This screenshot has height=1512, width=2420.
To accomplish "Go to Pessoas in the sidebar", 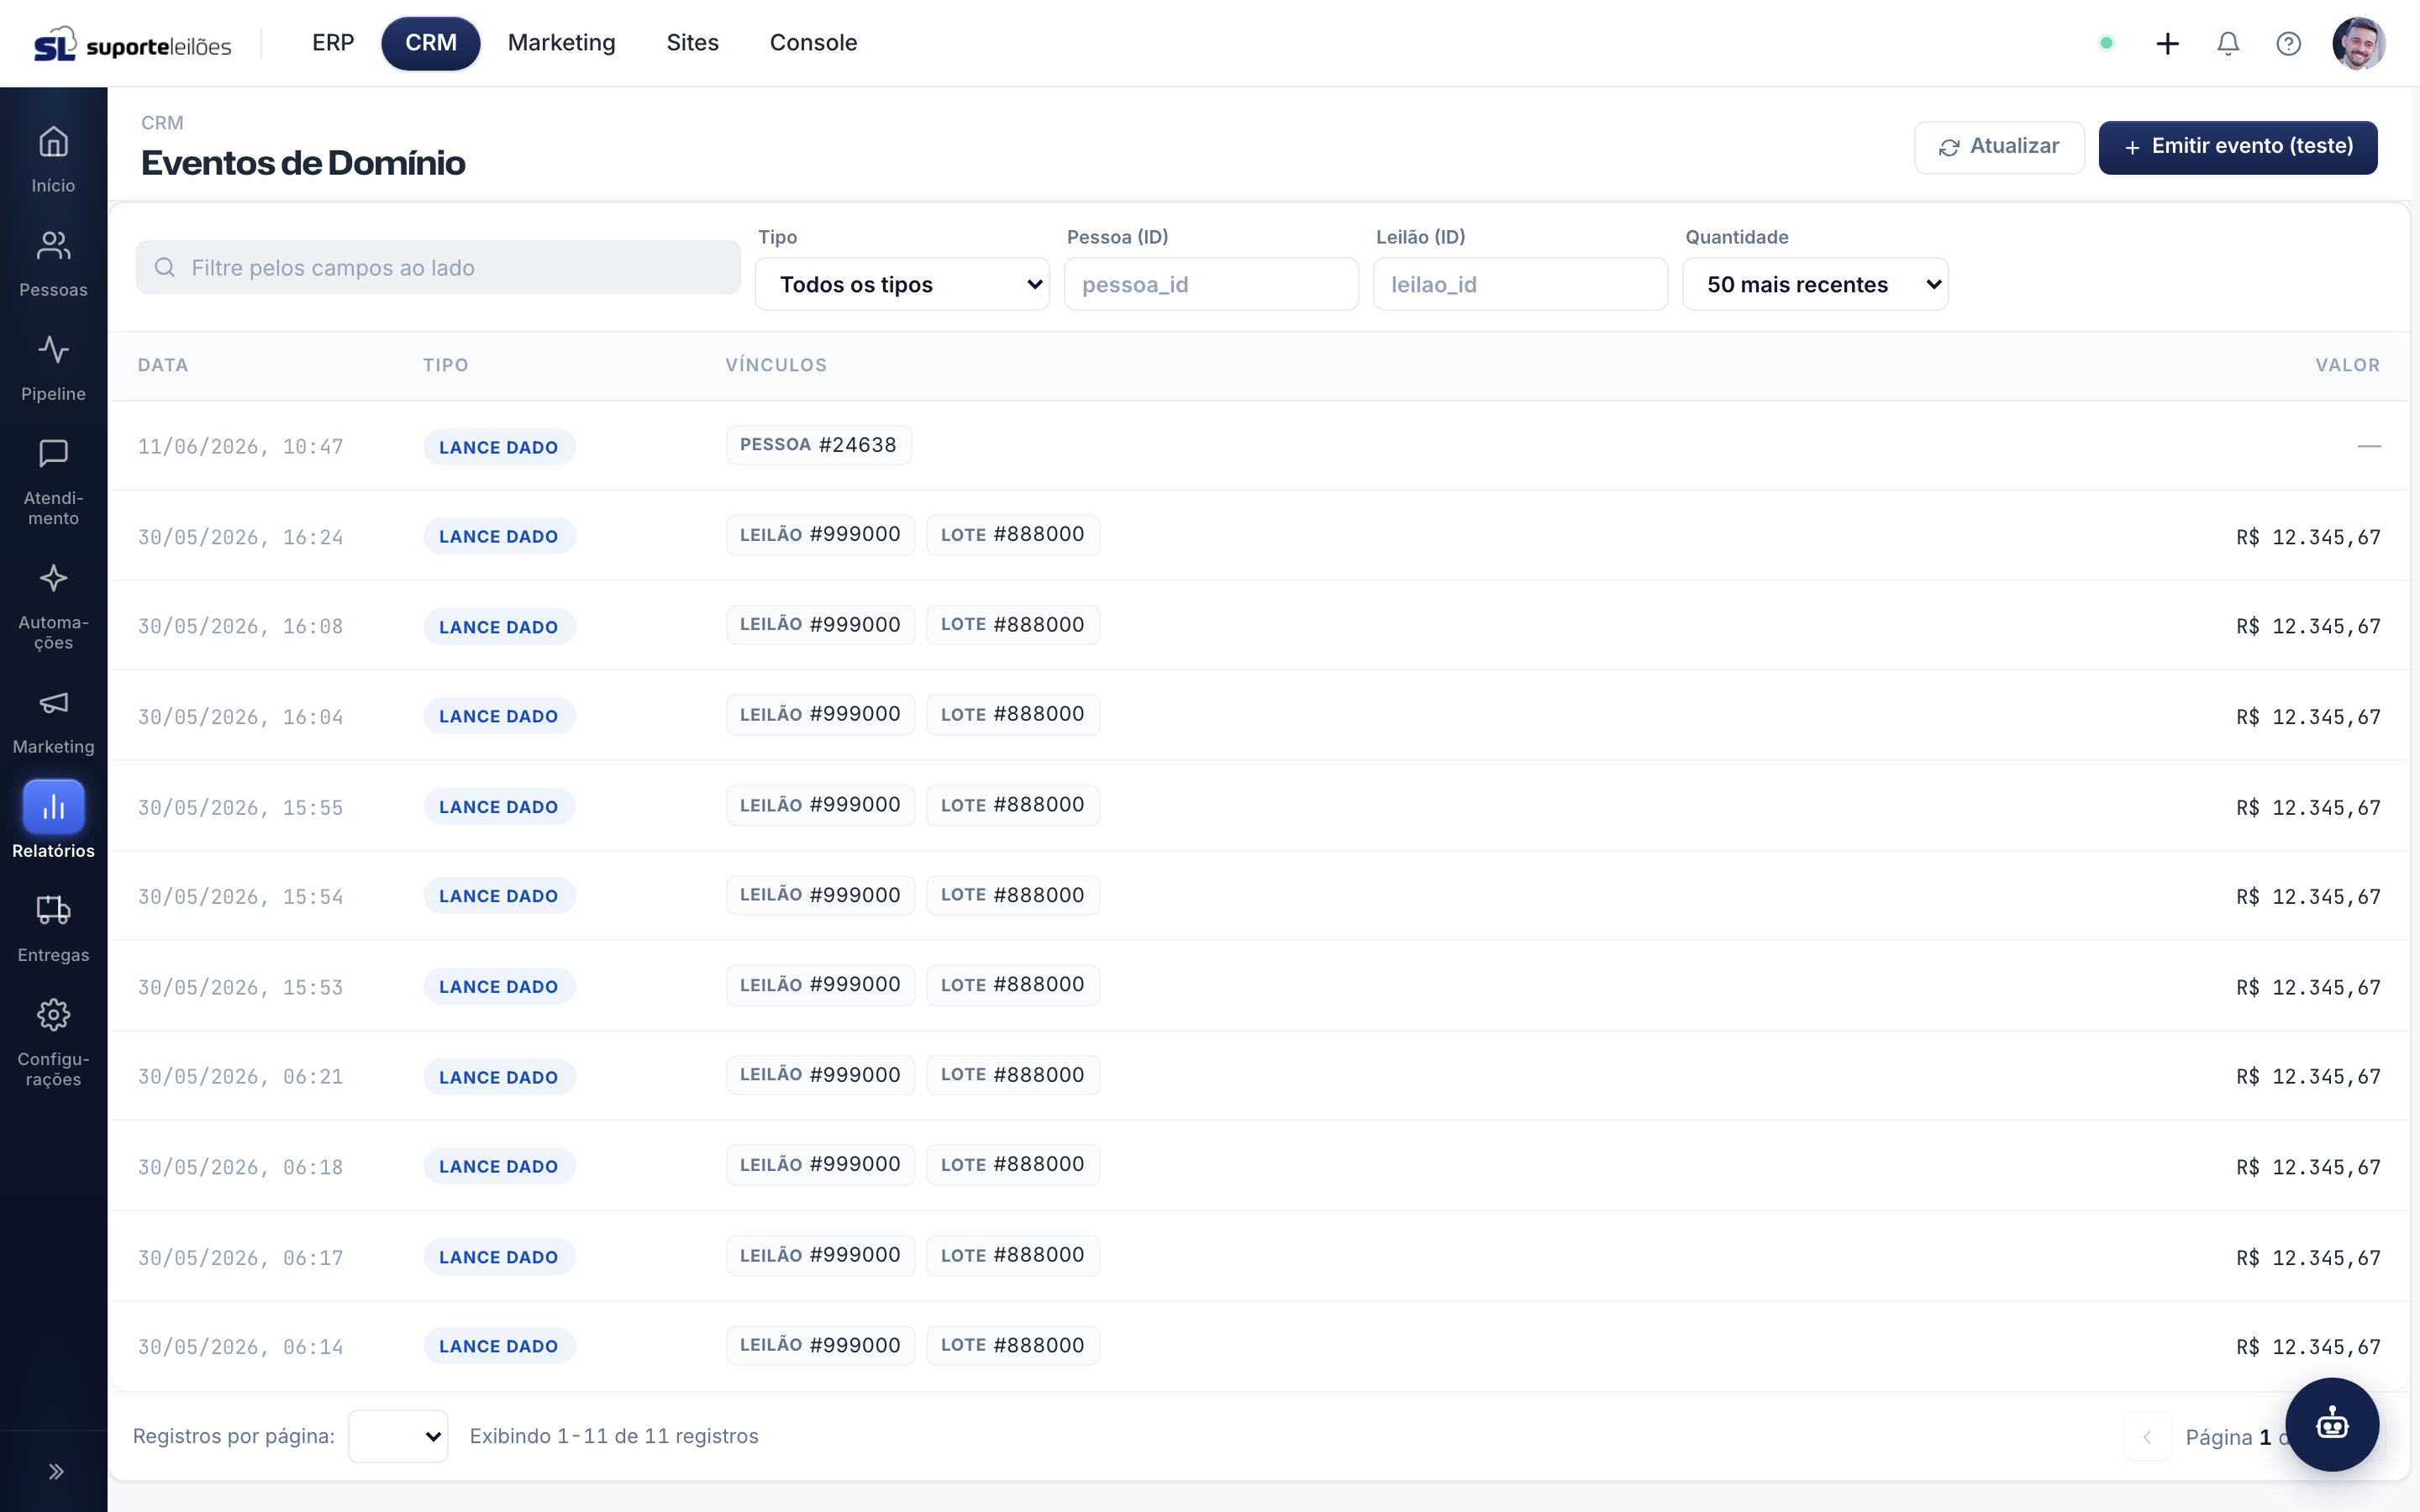I will (53, 246).
